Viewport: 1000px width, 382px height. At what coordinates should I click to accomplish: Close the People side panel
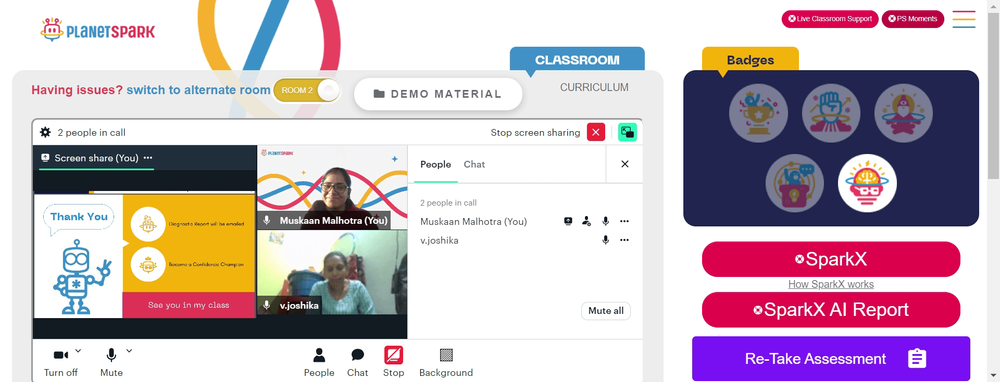click(625, 164)
